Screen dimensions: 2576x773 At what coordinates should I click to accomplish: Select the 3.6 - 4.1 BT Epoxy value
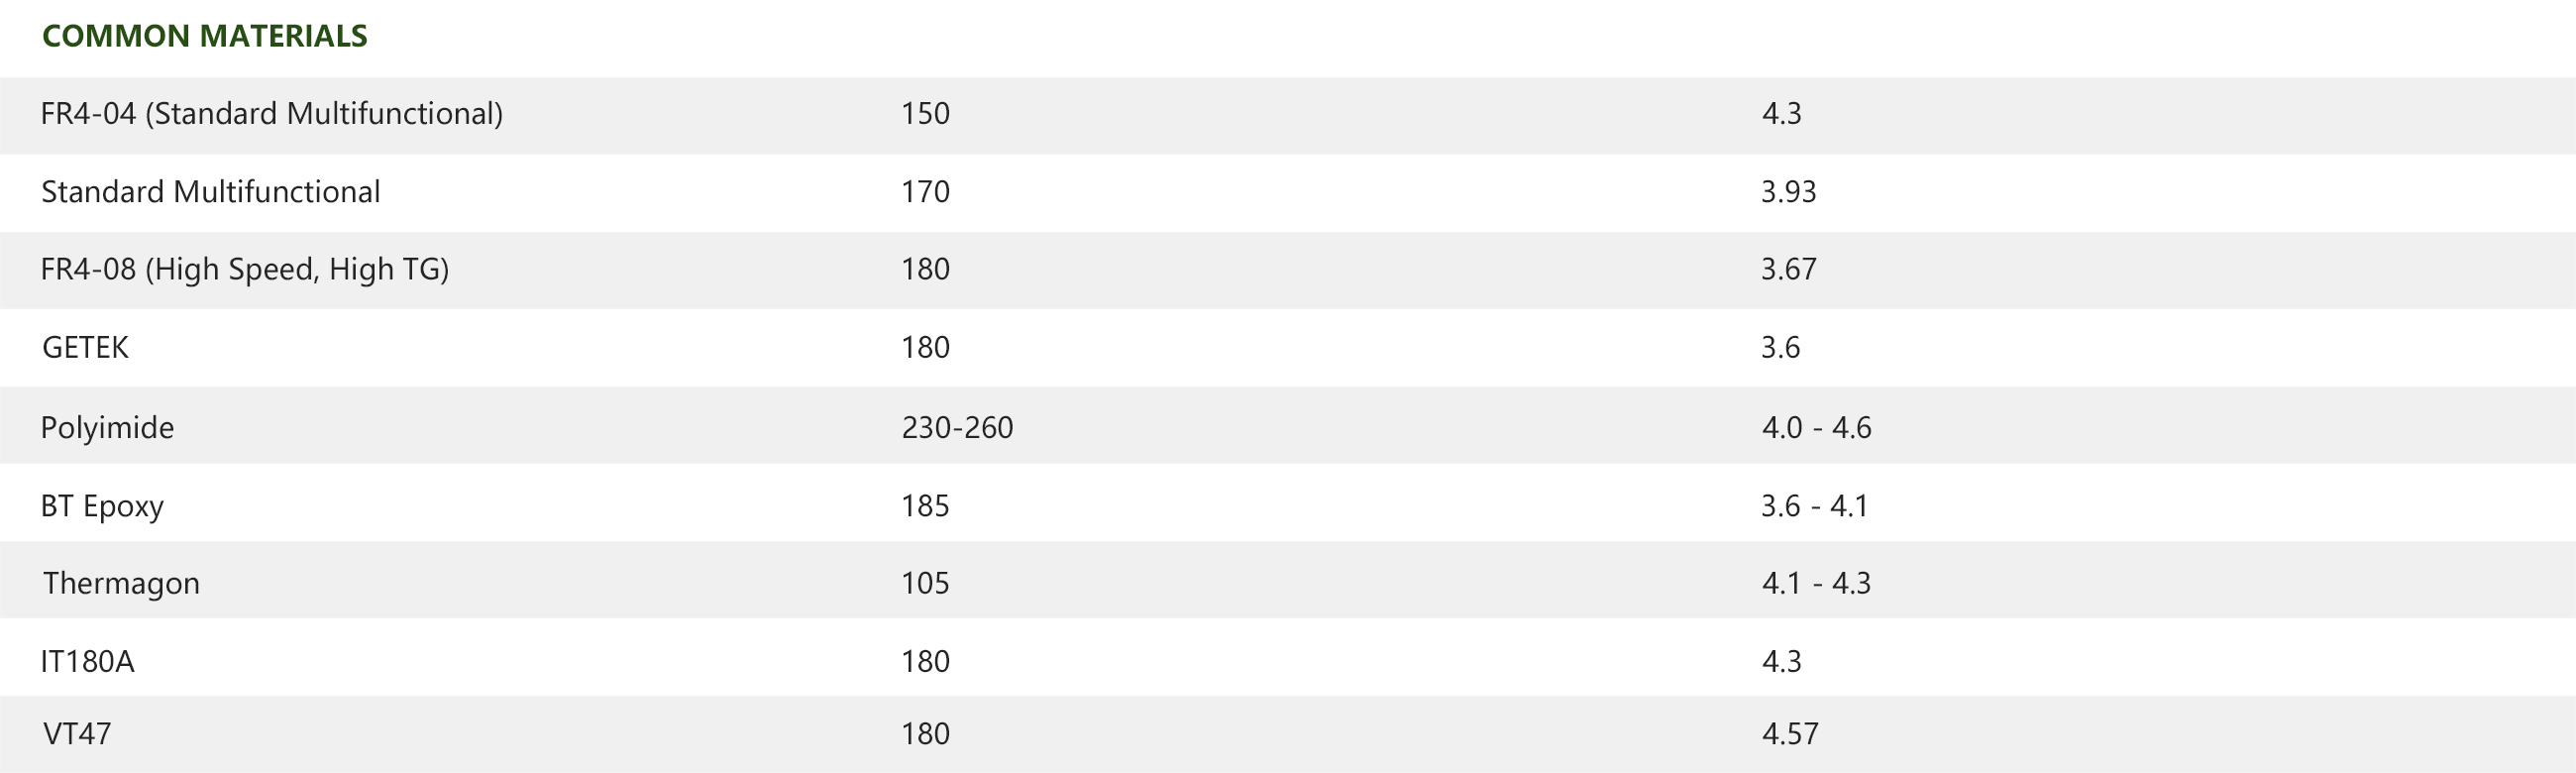pyautogui.click(x=1814, y=505)
